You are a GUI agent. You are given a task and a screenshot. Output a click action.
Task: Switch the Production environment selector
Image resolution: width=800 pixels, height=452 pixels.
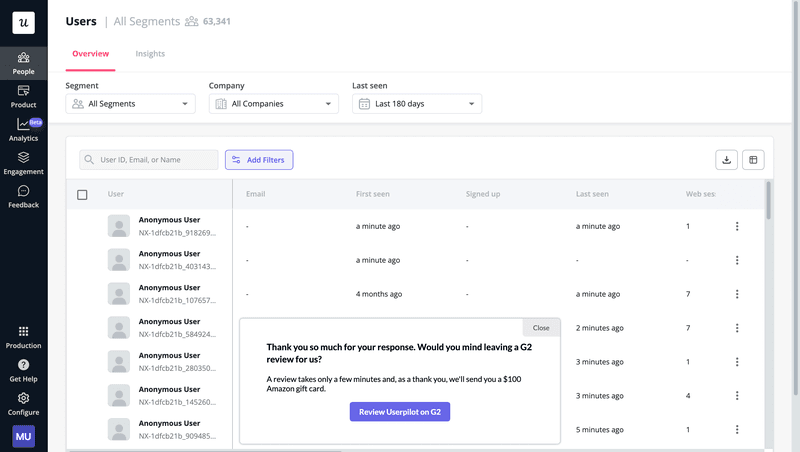click(23, 336)
